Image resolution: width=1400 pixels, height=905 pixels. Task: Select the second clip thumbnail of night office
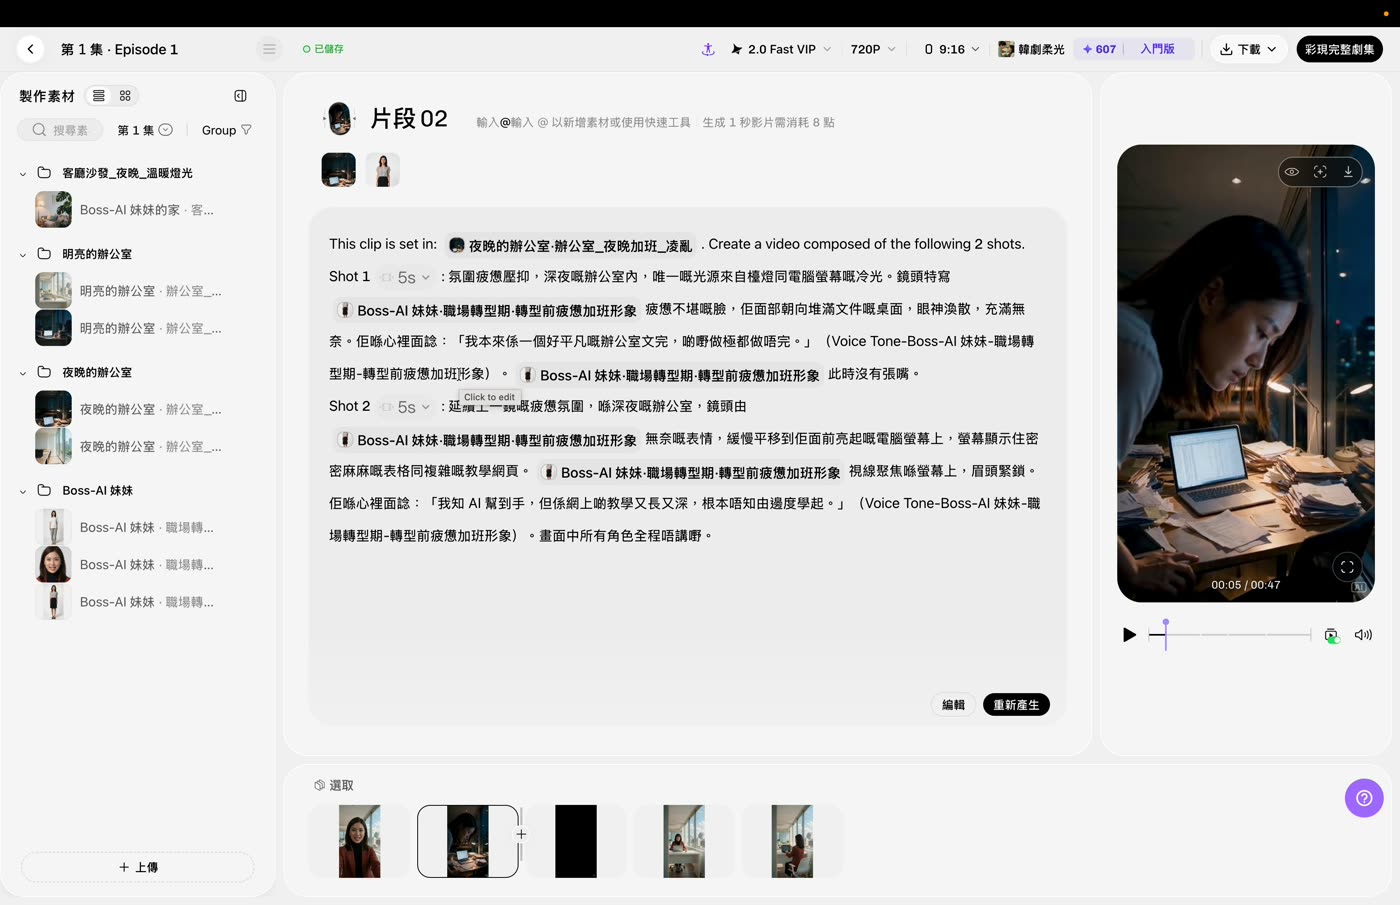tap(467, 841)
